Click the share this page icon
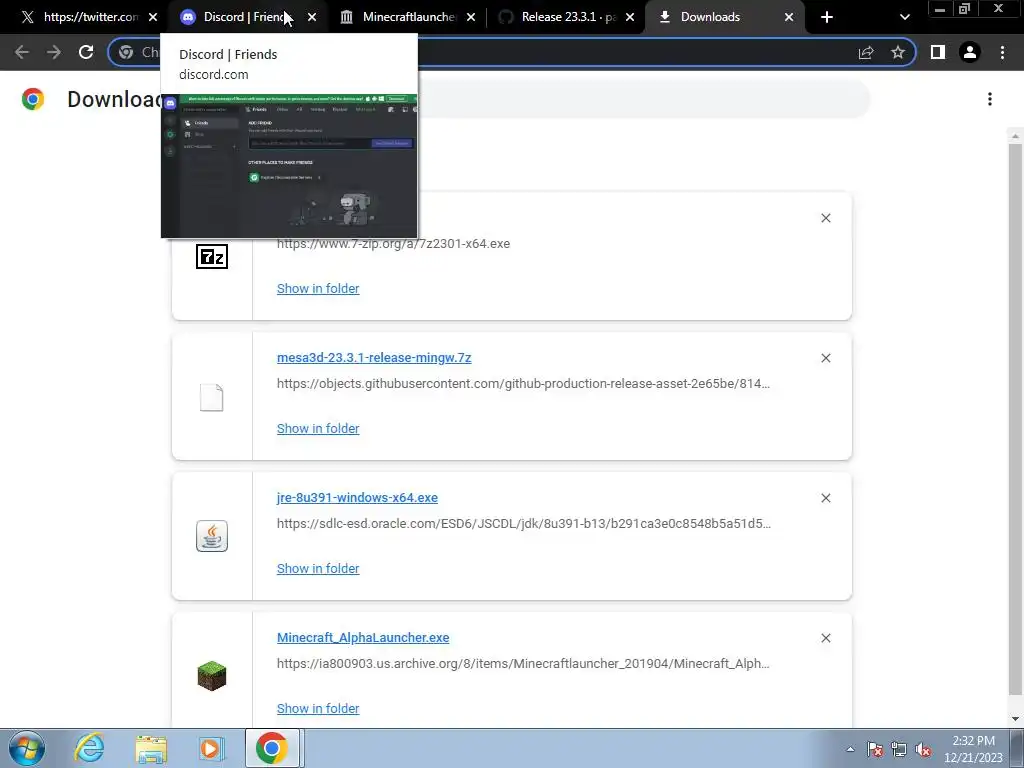This screenshot has width=1024, height=768. pyautogui.click(x=866, y=52)
